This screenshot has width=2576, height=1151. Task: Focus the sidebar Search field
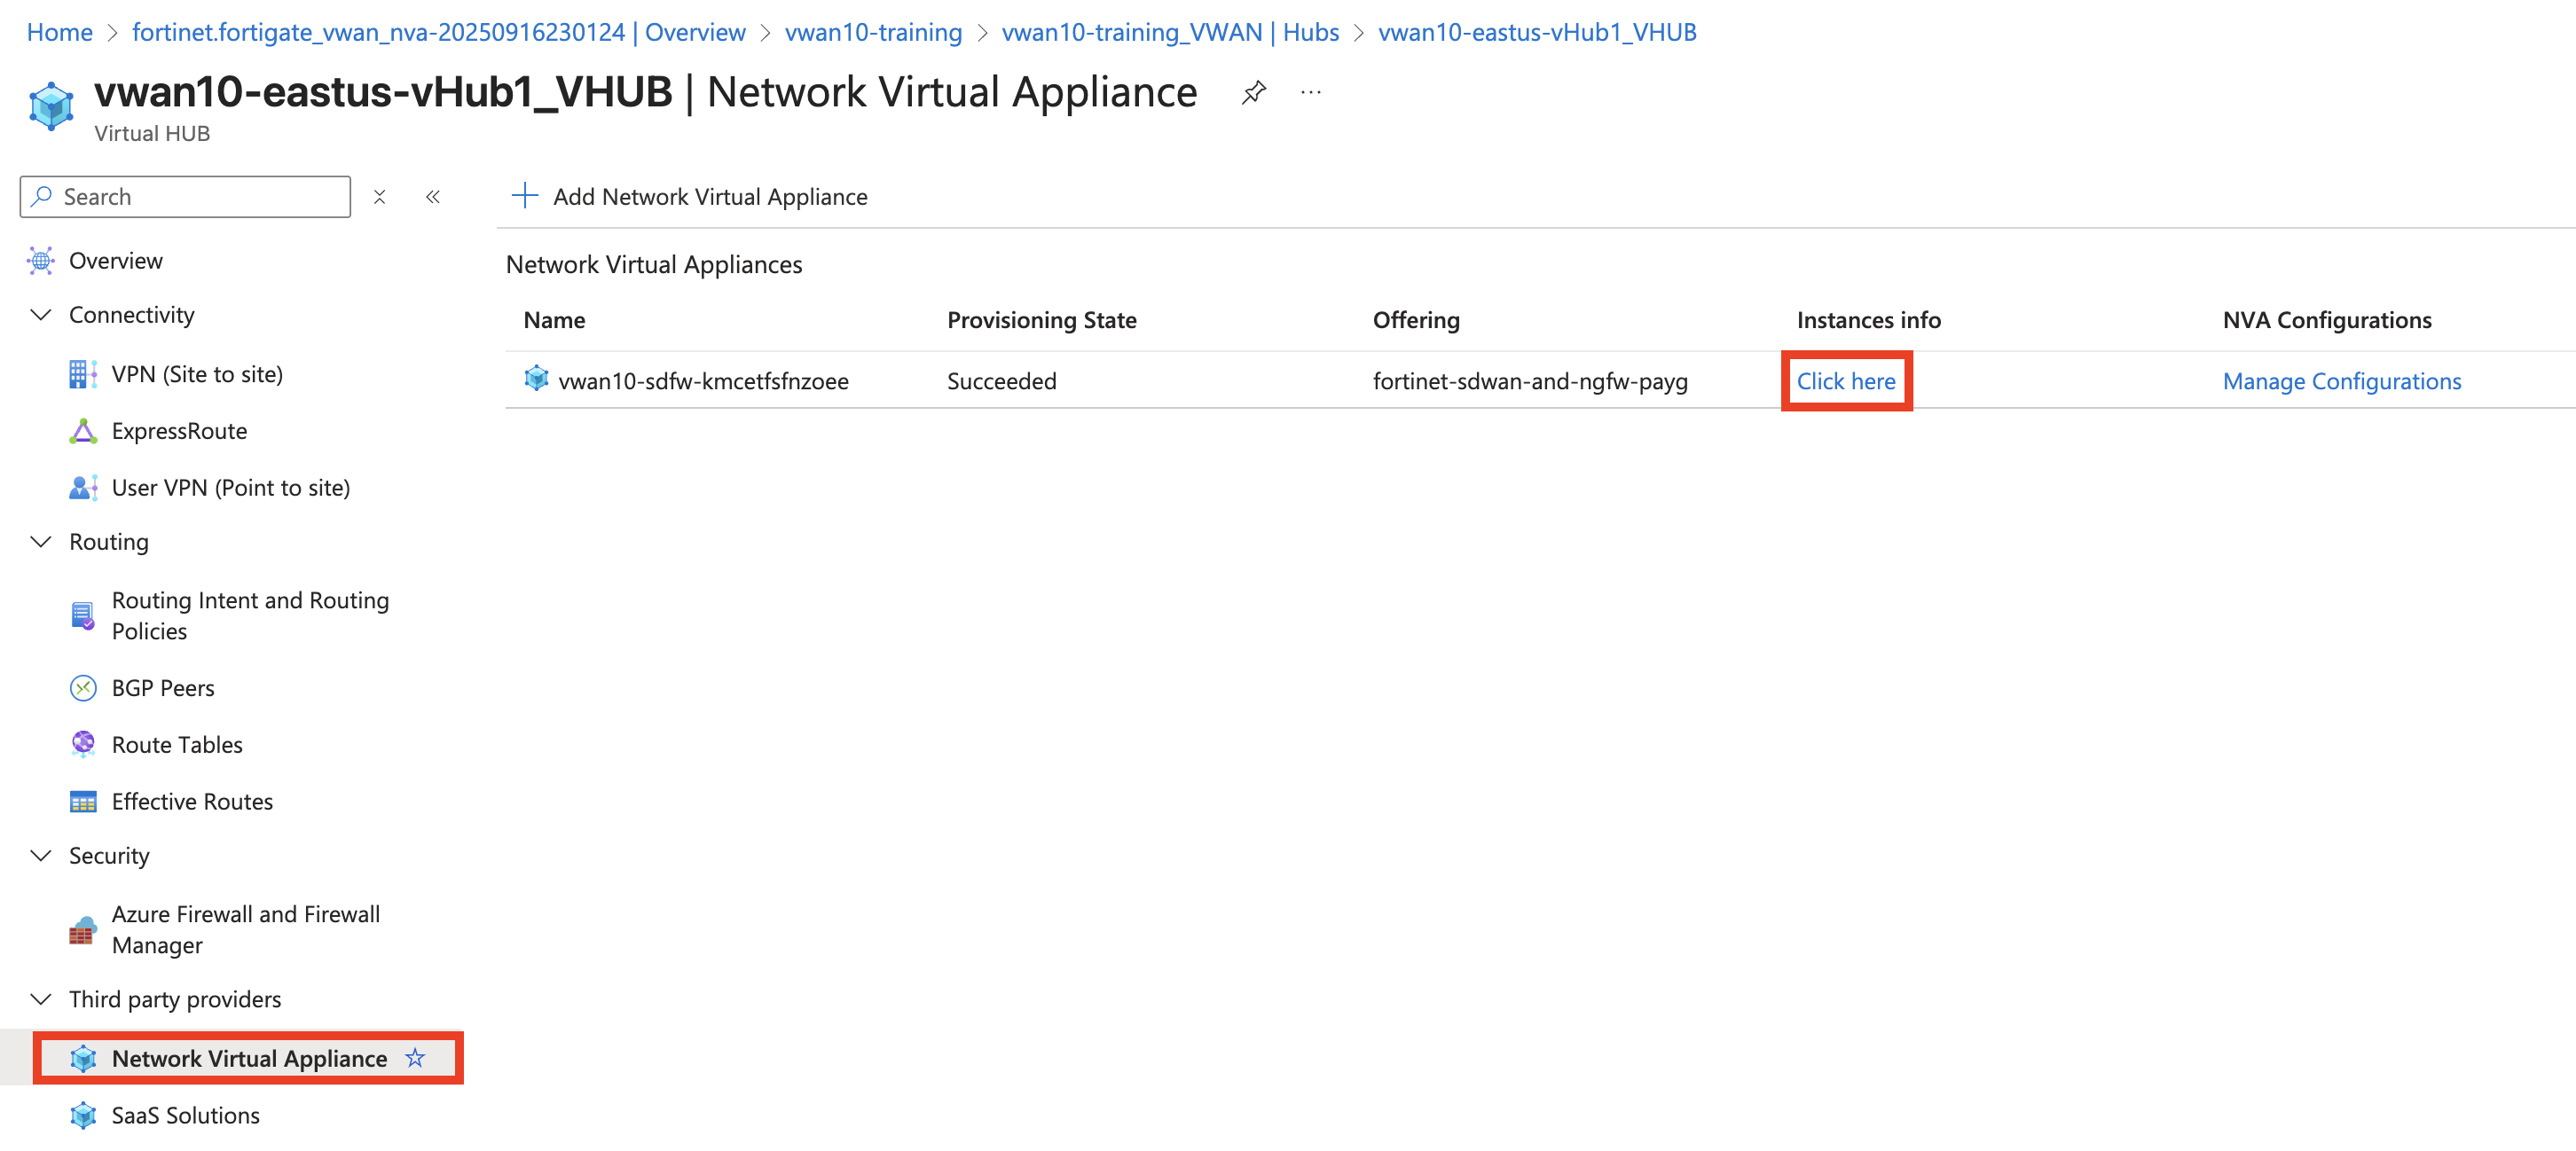click(x=185, y=197)
